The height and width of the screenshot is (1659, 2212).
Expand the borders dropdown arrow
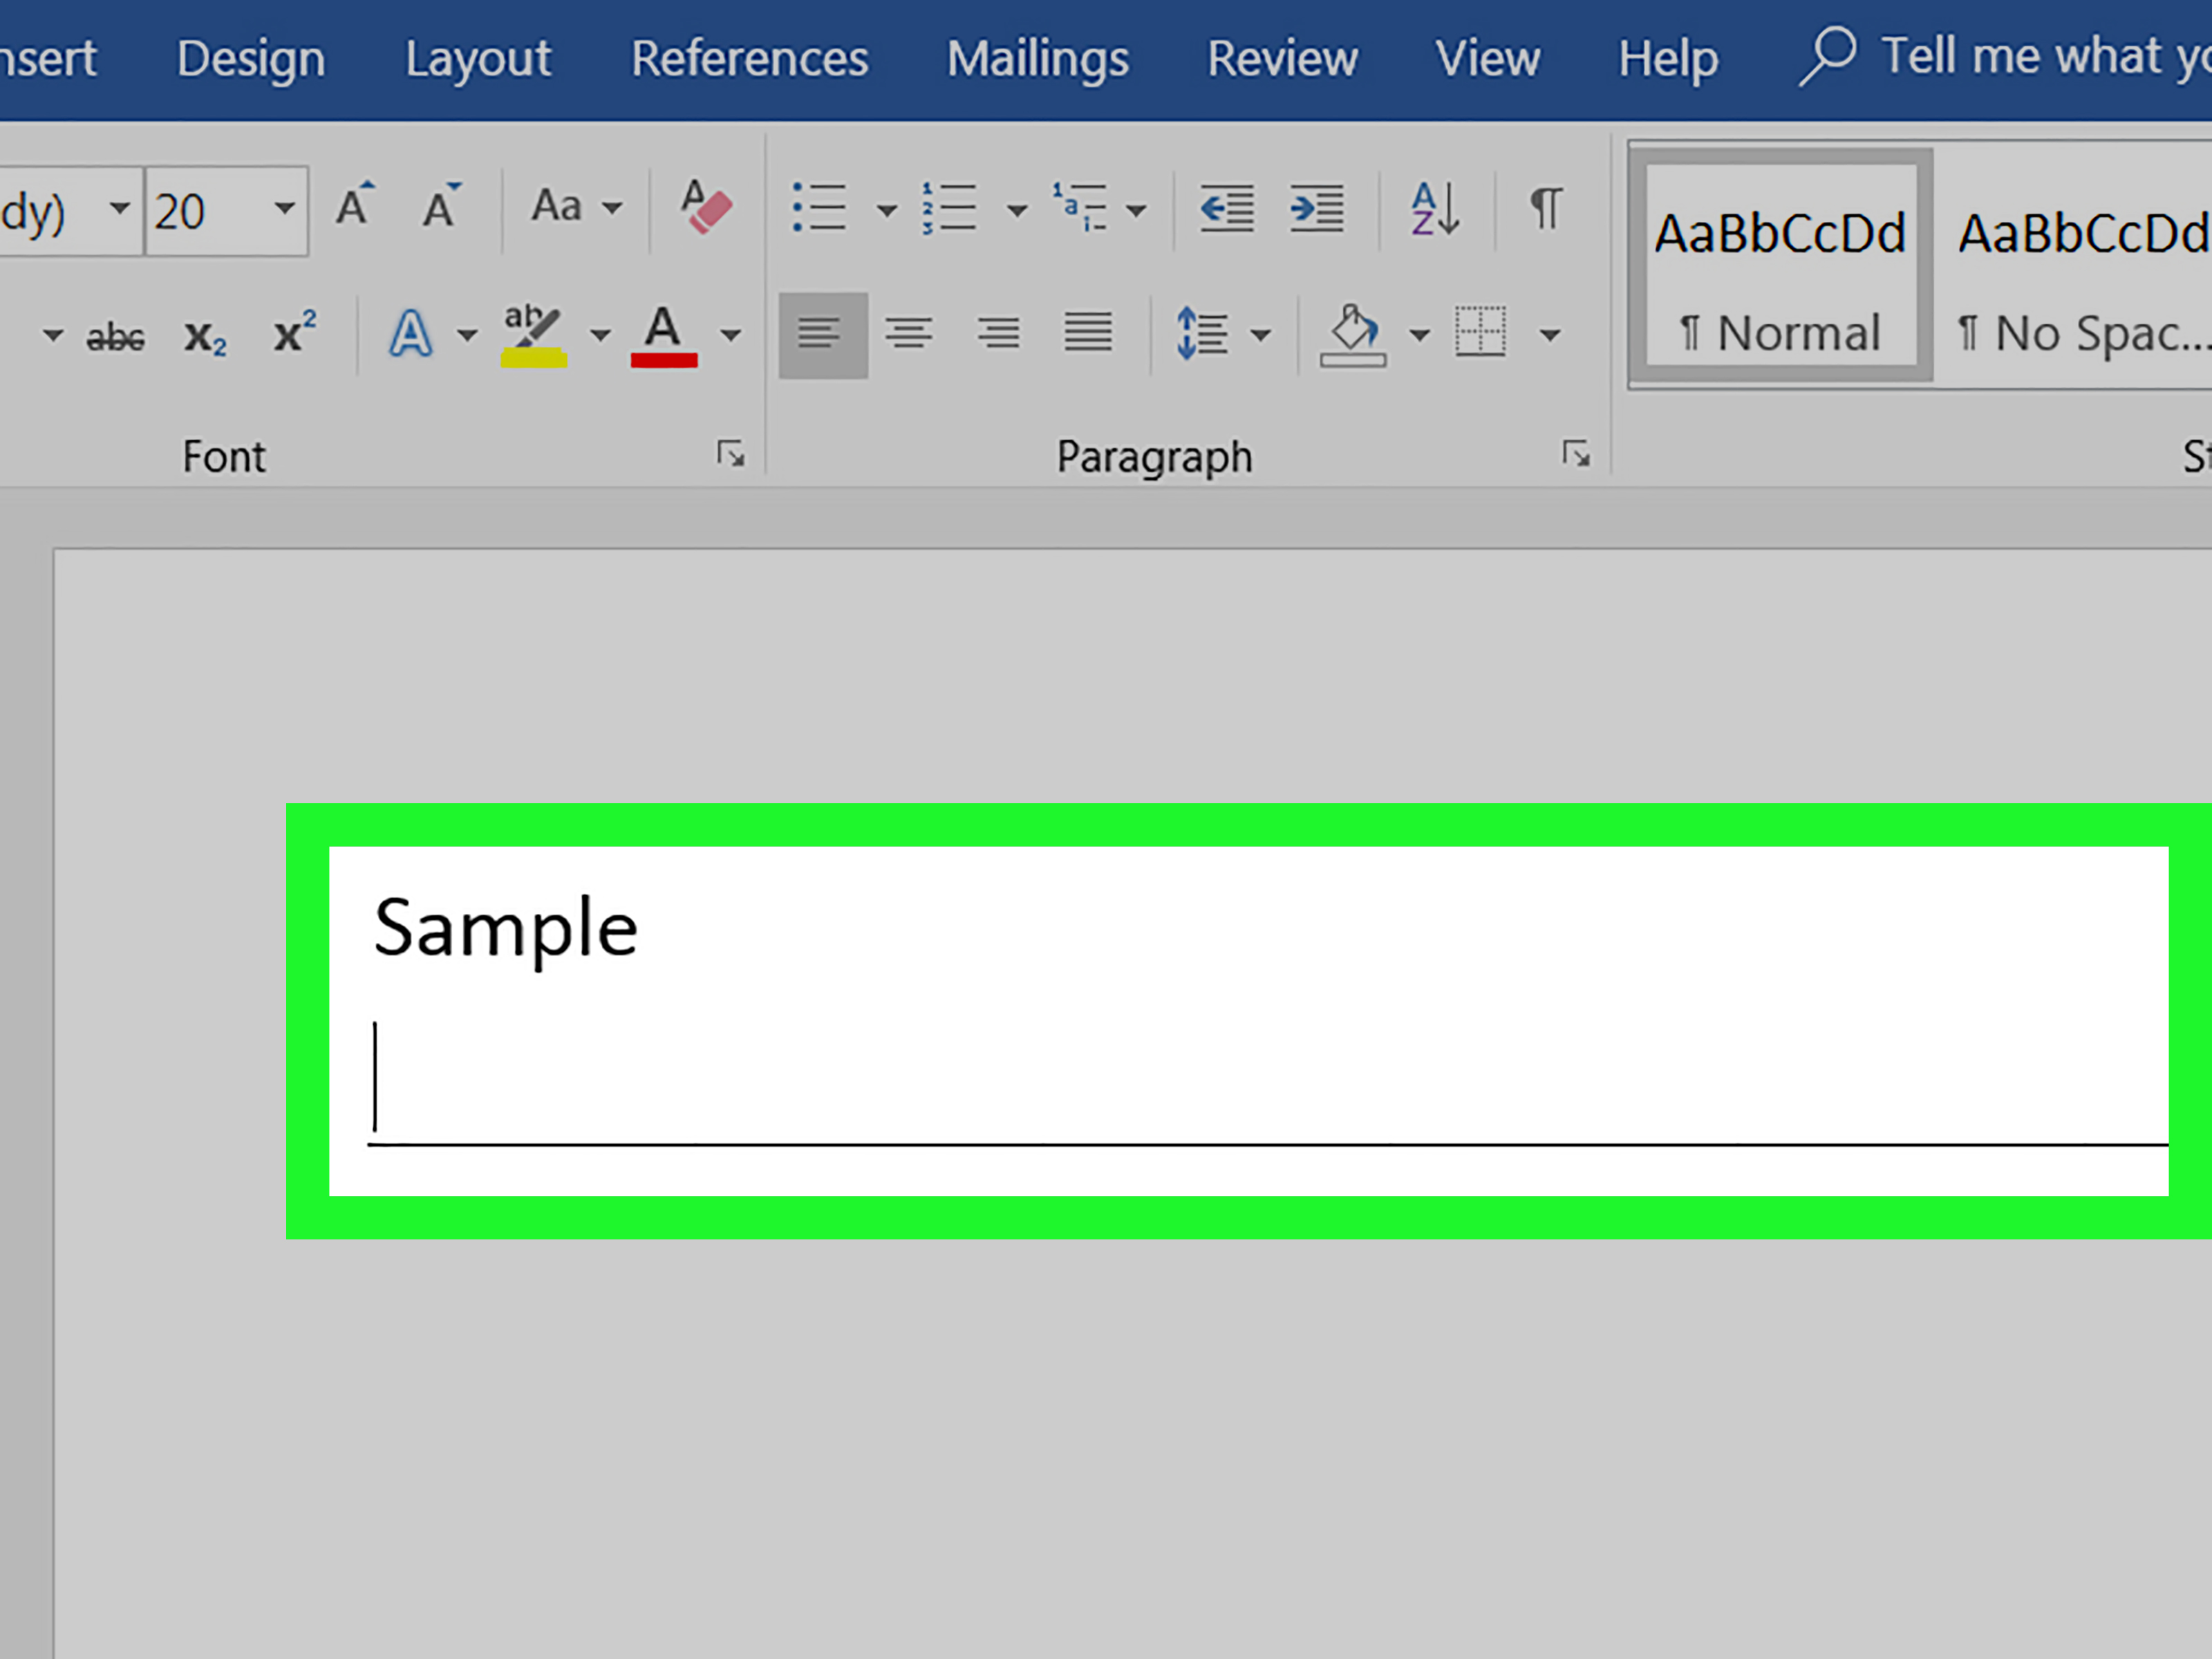coord(1550,335)
